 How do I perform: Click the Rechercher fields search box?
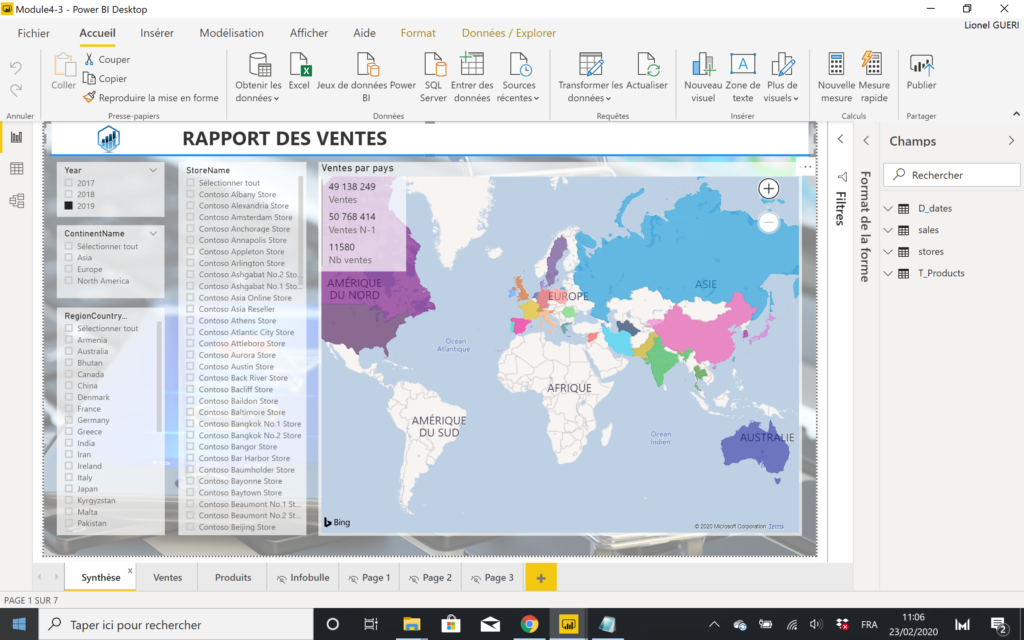(x=952, y=175)
